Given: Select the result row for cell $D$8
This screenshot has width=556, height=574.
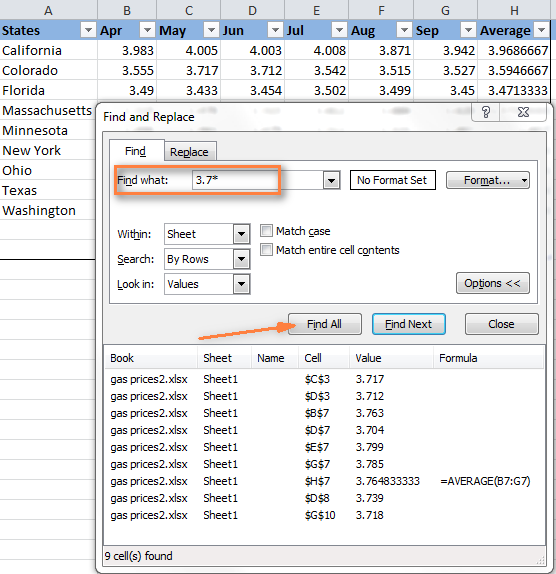Looking at the screenshot, I should 324,498.
